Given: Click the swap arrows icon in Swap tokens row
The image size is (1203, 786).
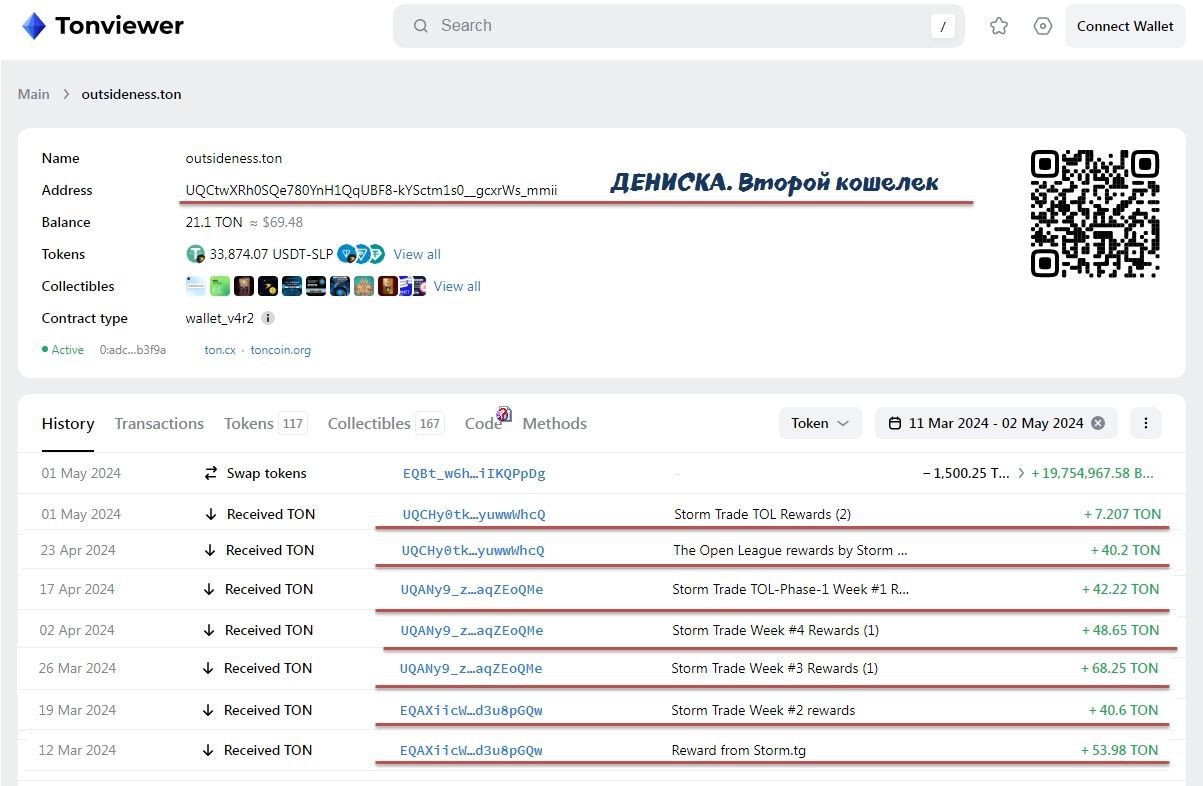Looking at the screenshot, I should (x=210, y=473).
